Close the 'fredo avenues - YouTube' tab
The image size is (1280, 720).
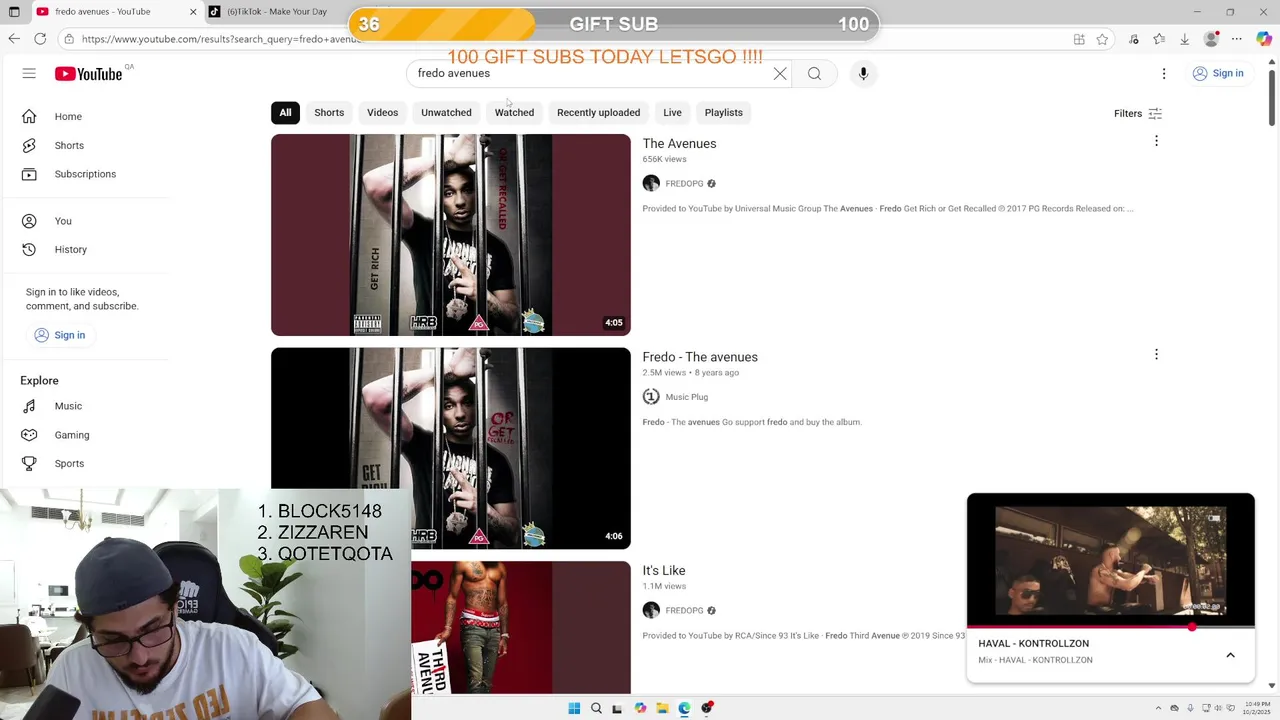point(193,12)
